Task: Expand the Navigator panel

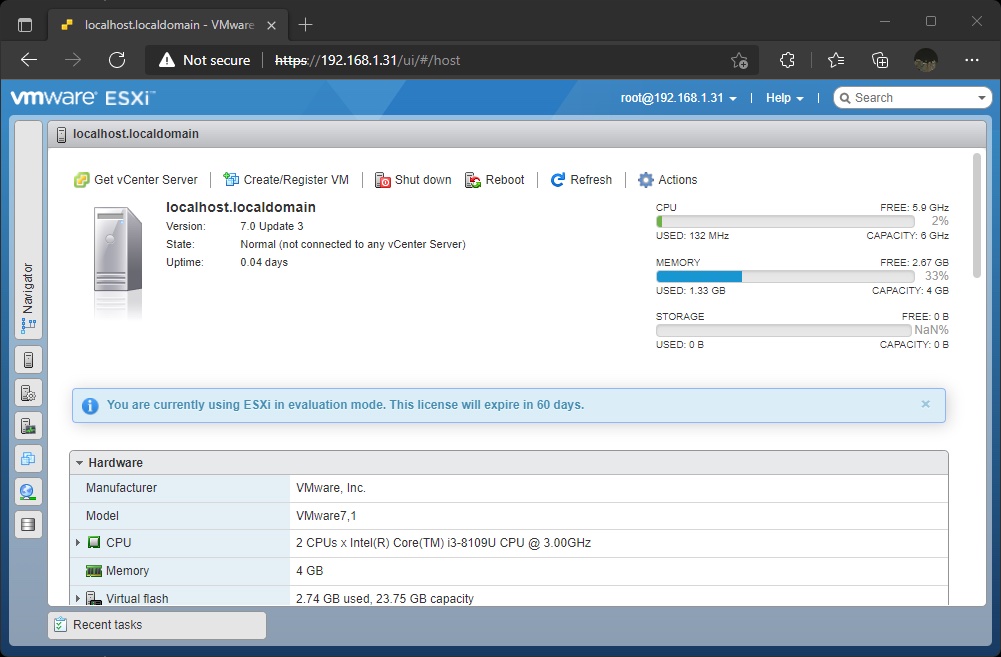Action: [28, 230]
